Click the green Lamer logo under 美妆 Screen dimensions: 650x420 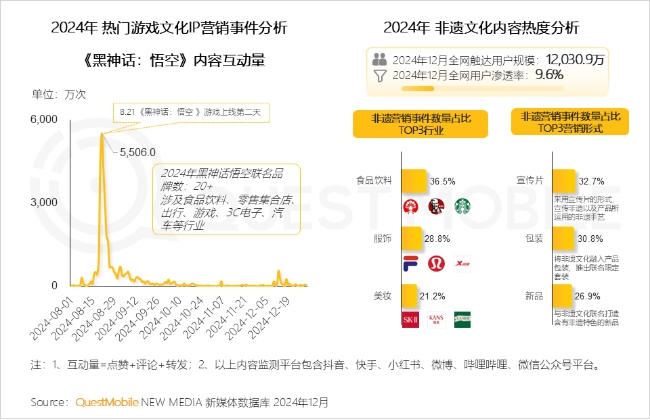tap(462, 320)
